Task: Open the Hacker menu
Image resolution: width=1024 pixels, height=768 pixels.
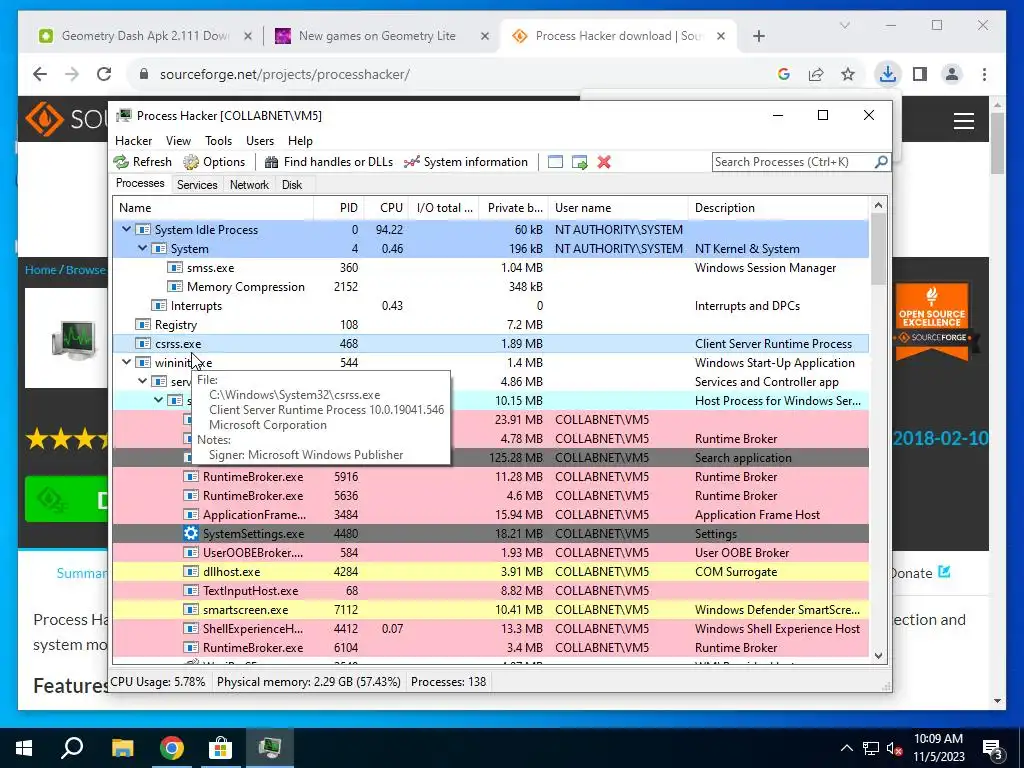Action: (x=133, y=140)
